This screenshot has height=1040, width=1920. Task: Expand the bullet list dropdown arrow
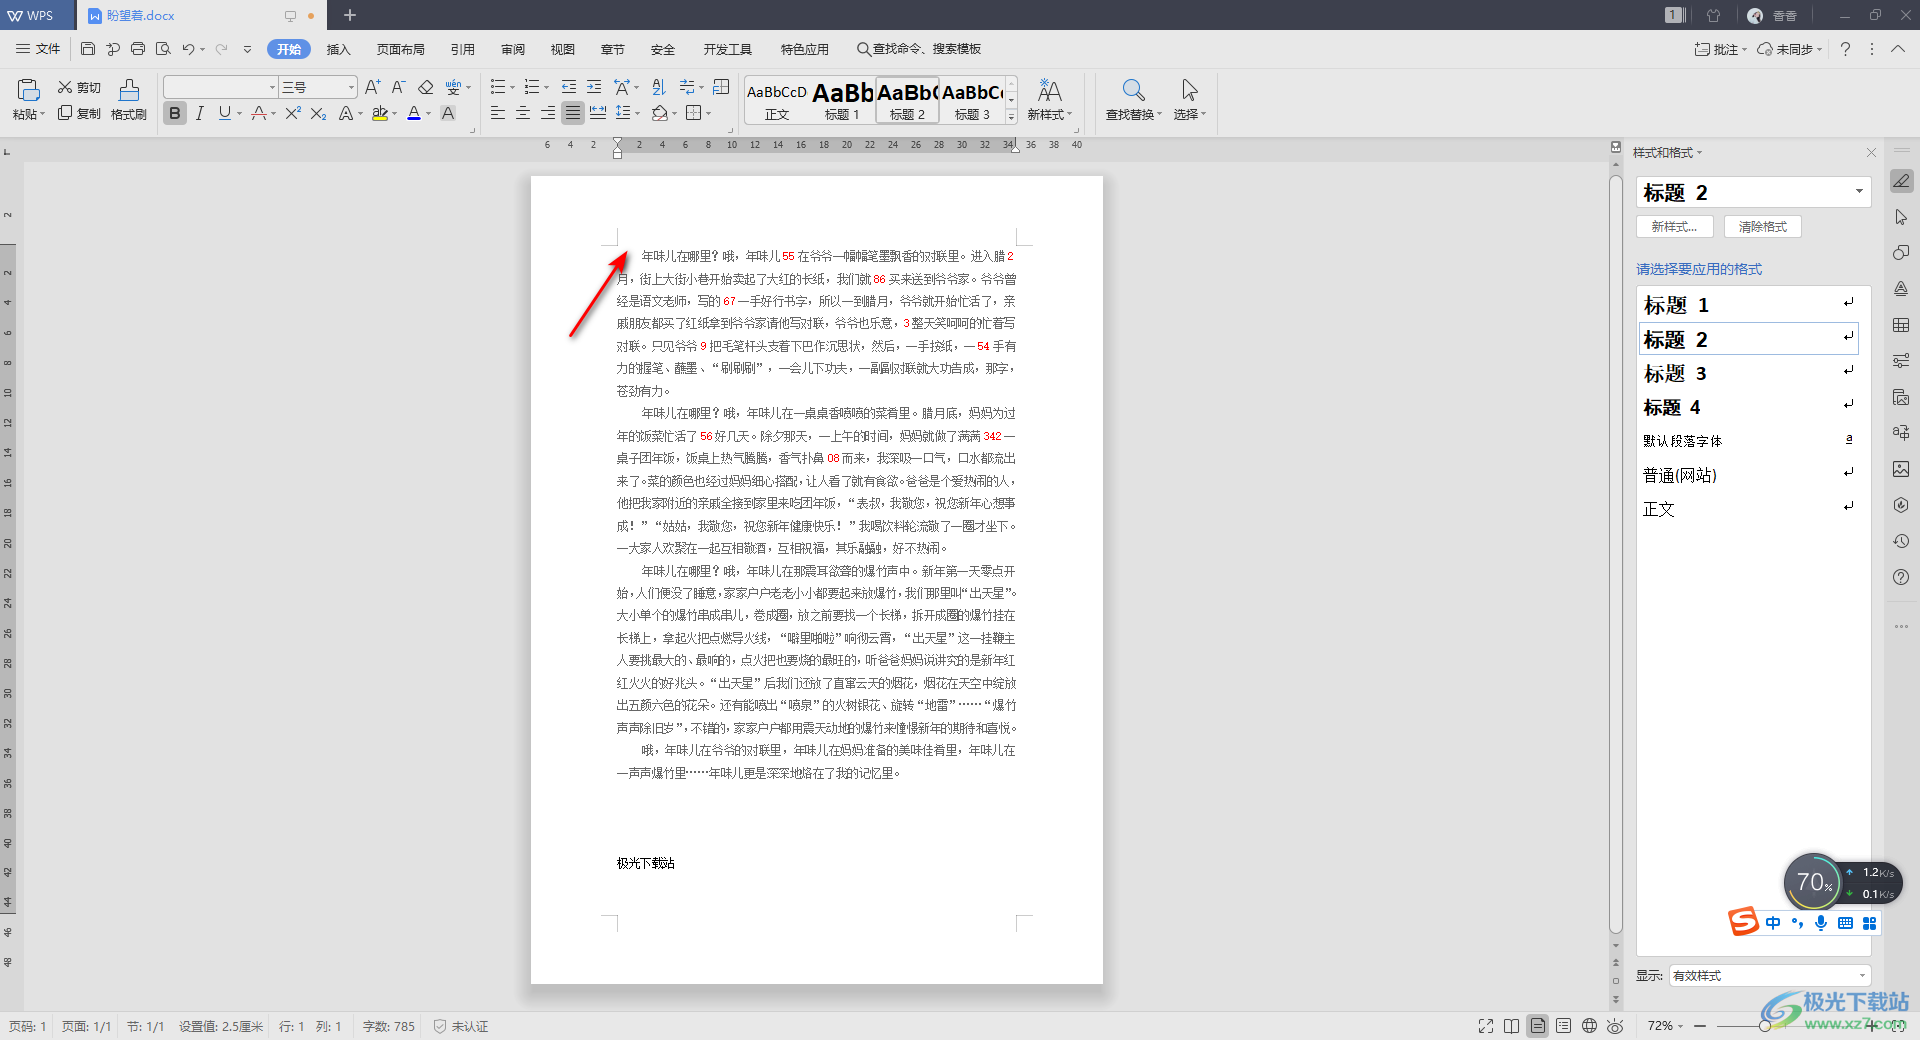point(512,87)
